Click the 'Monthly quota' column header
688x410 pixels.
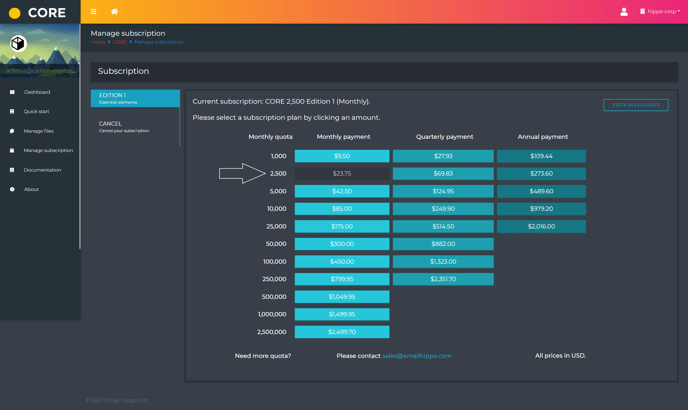coord(270,137)
